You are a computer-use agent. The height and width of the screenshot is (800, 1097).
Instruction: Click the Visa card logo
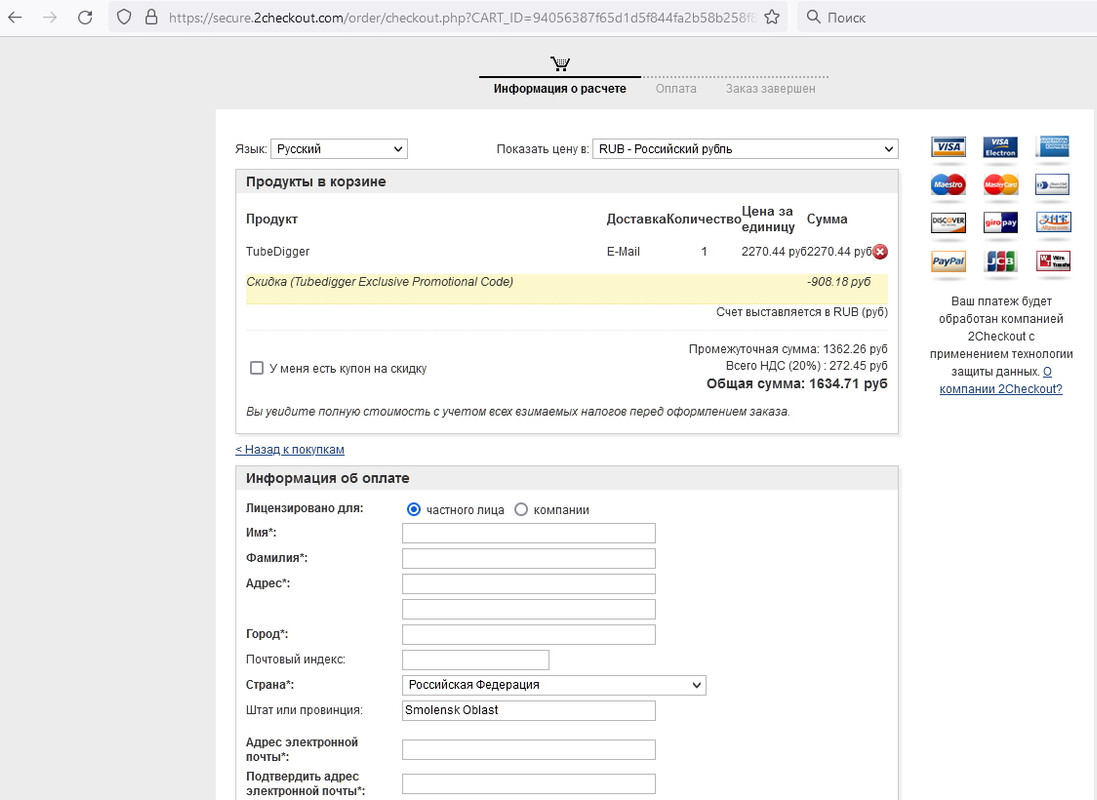tap(948, 147)
